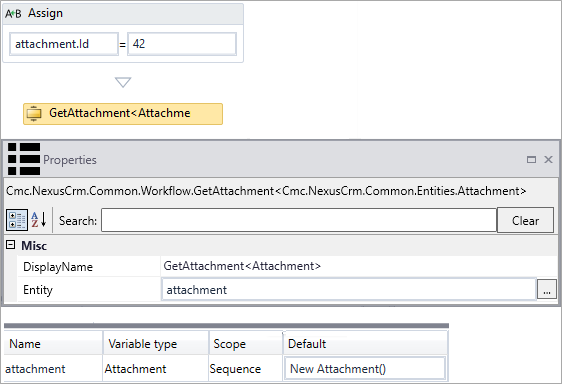This screenshot has height=384, width=562.
Task: Edit the value field containing 42
Action: tap(182, 44)
